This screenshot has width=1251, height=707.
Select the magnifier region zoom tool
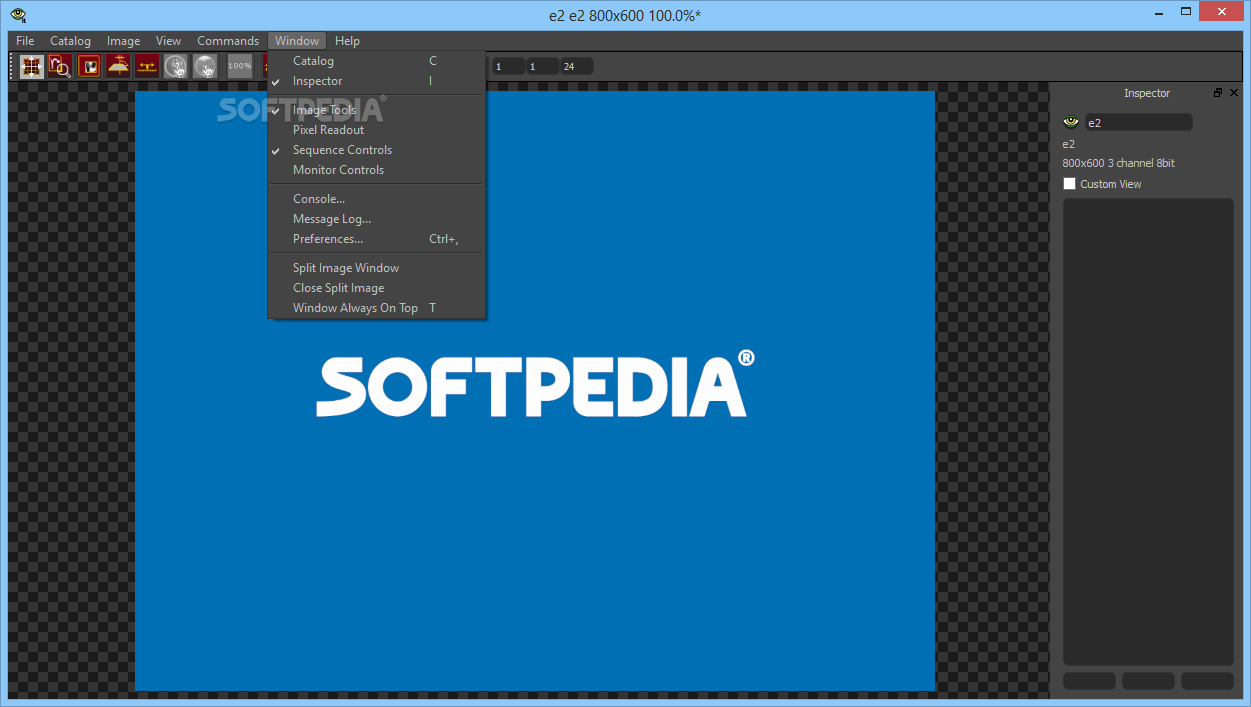coord(60,66)
